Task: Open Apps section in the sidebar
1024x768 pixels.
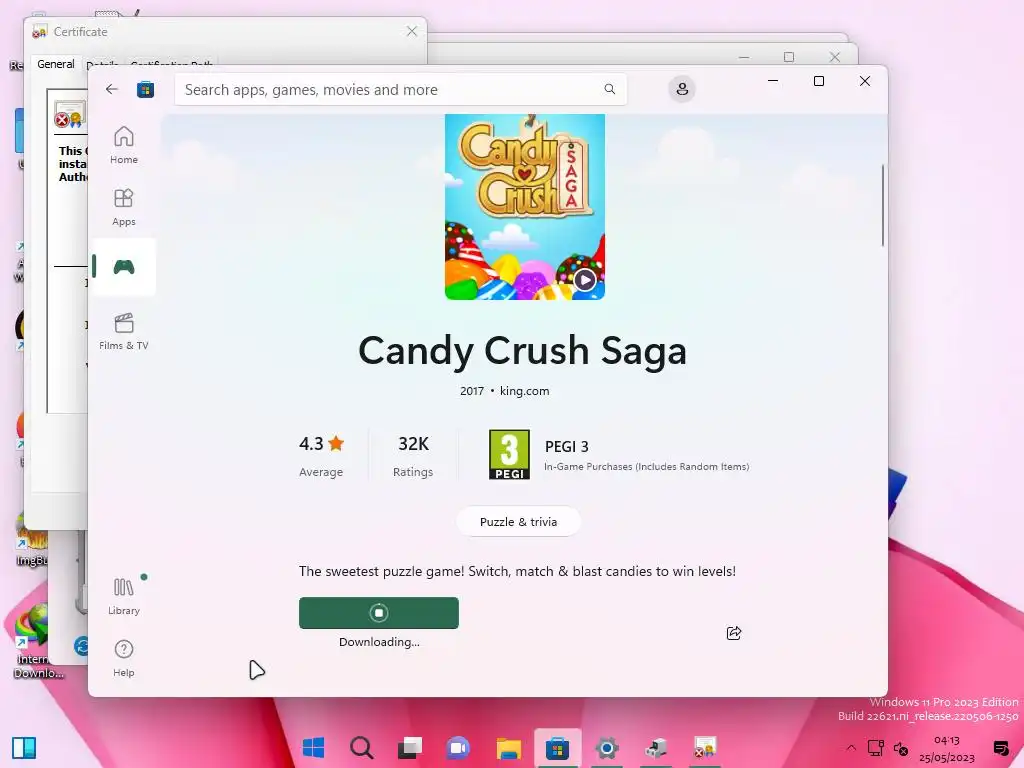Action: 123,207
